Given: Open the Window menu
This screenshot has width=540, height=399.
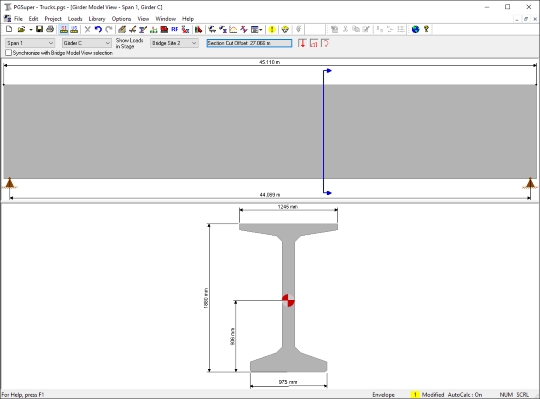Looking at the screenshot, I should point(166,19).
